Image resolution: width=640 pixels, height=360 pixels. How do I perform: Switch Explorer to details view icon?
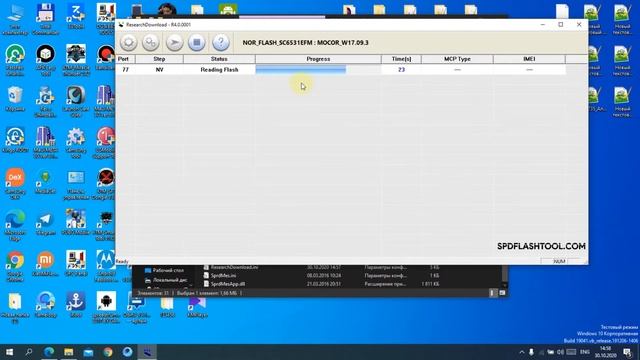coord(492,293)
